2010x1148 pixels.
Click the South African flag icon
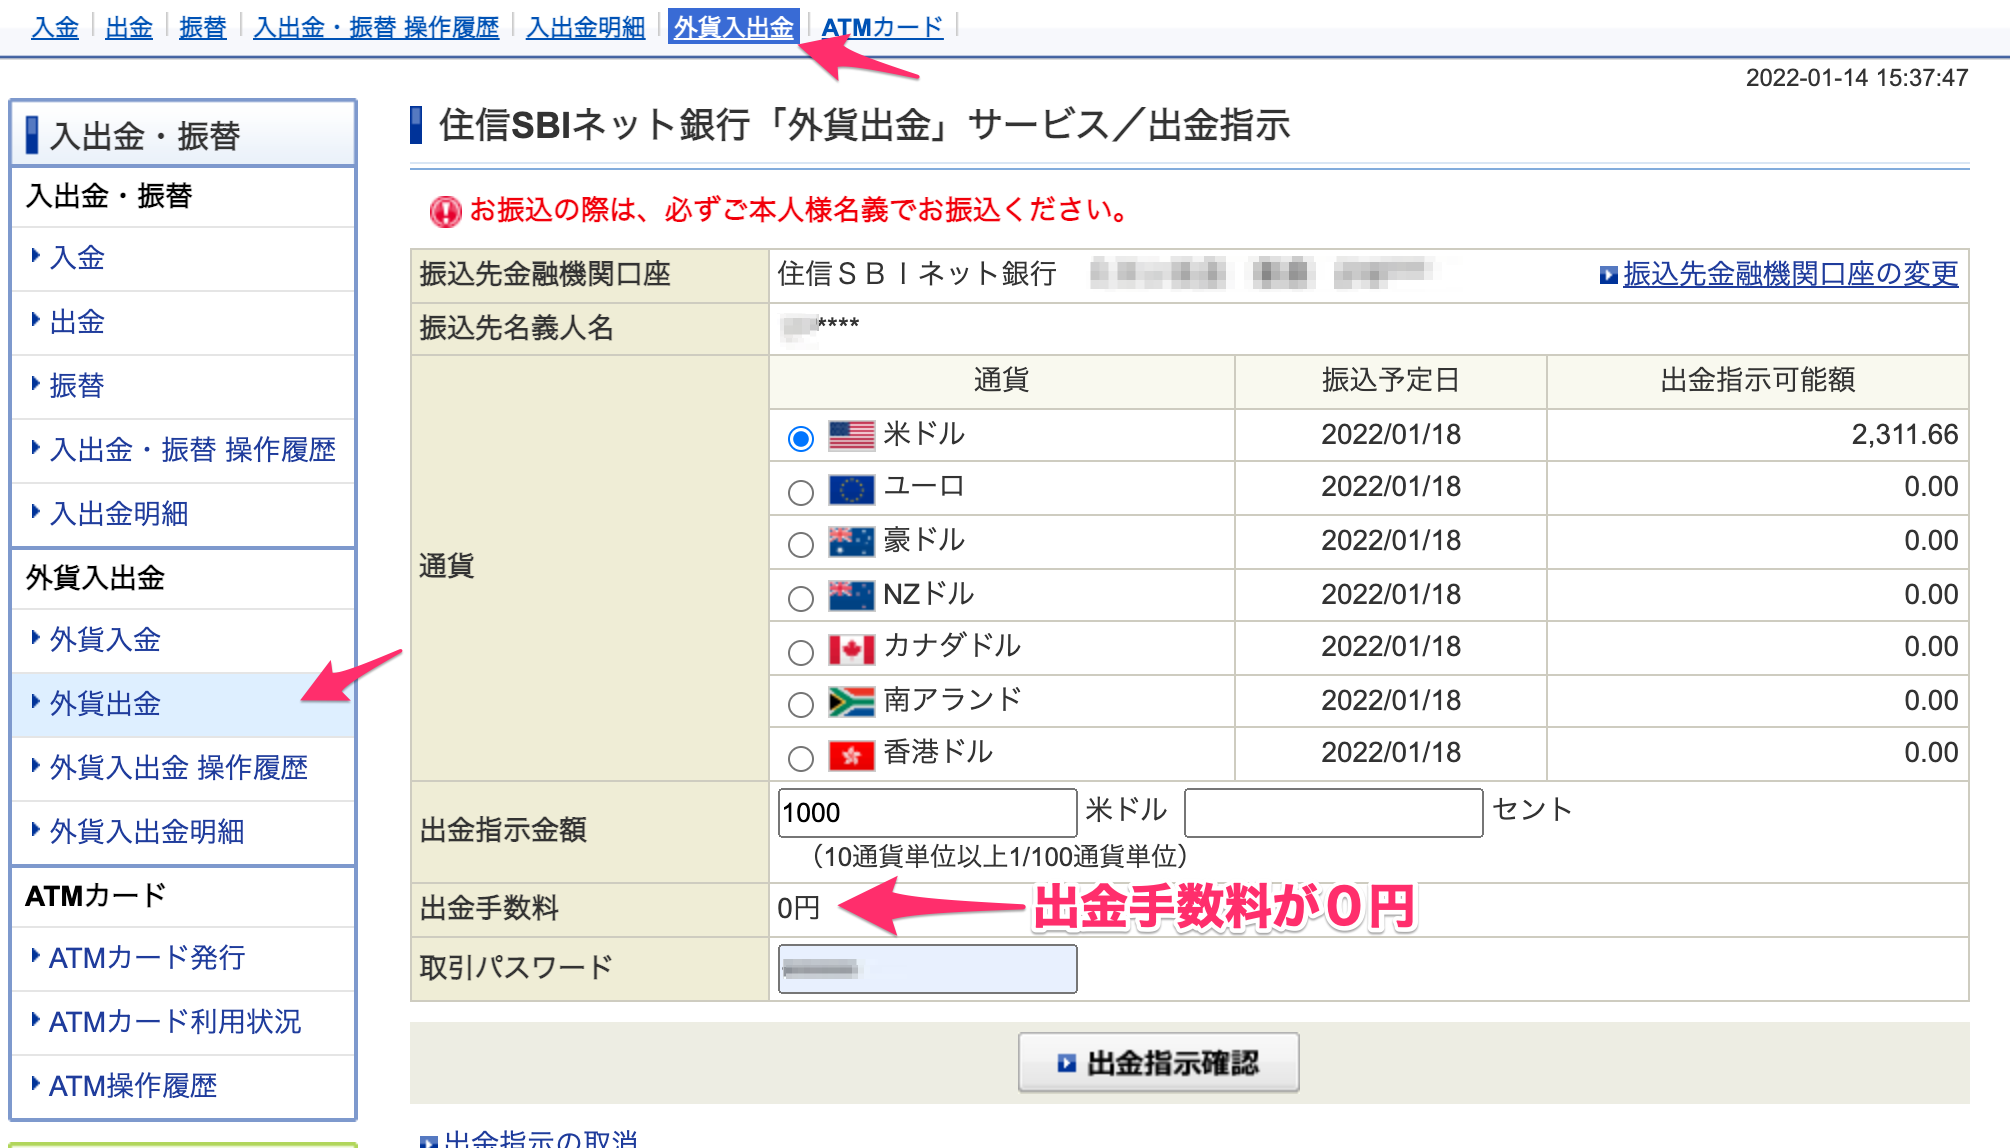pos(852,702)
